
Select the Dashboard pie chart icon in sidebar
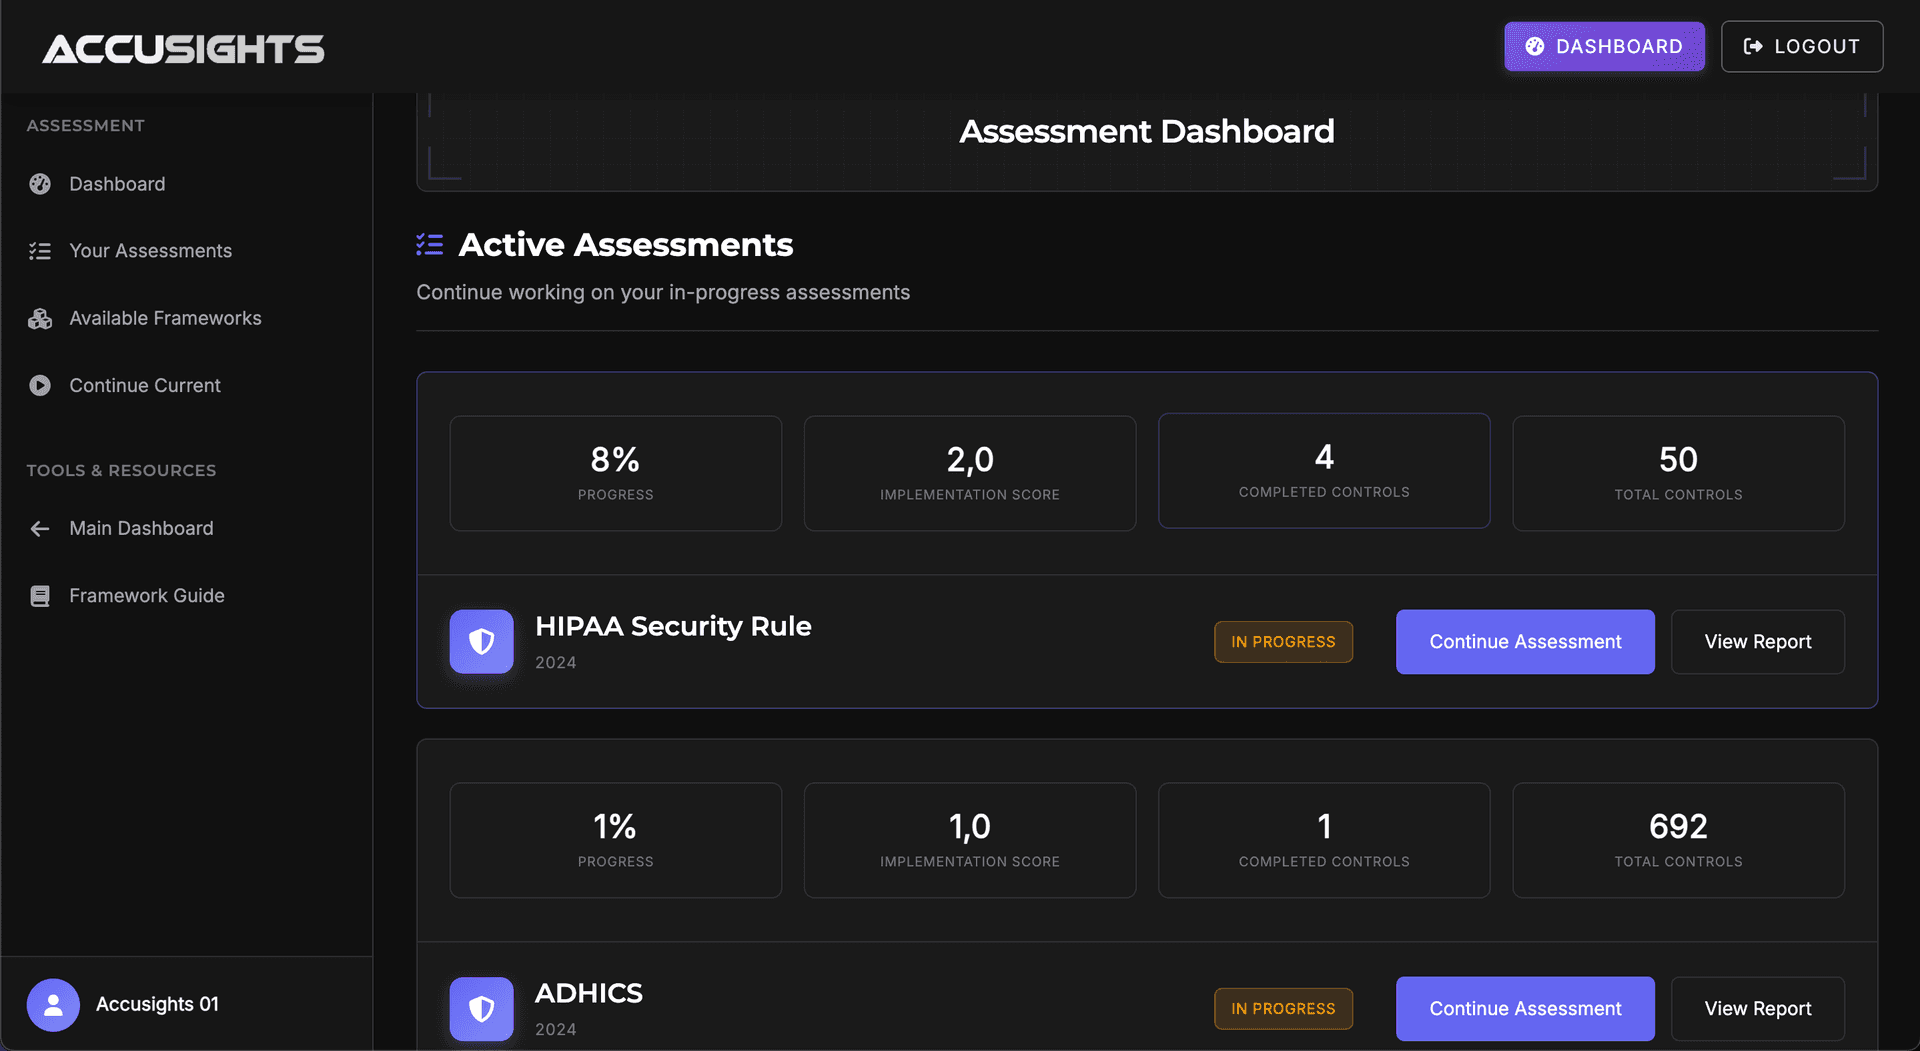click(40, 184)
